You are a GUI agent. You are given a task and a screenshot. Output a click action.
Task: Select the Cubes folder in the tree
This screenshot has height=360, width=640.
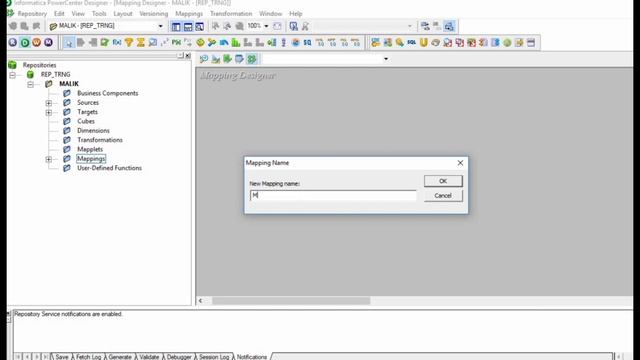click(86, 121)
